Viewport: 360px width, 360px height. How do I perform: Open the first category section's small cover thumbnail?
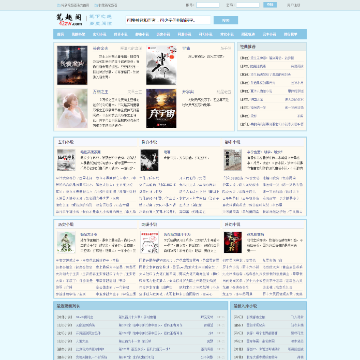pyautogui.click(x=66, y=160)
